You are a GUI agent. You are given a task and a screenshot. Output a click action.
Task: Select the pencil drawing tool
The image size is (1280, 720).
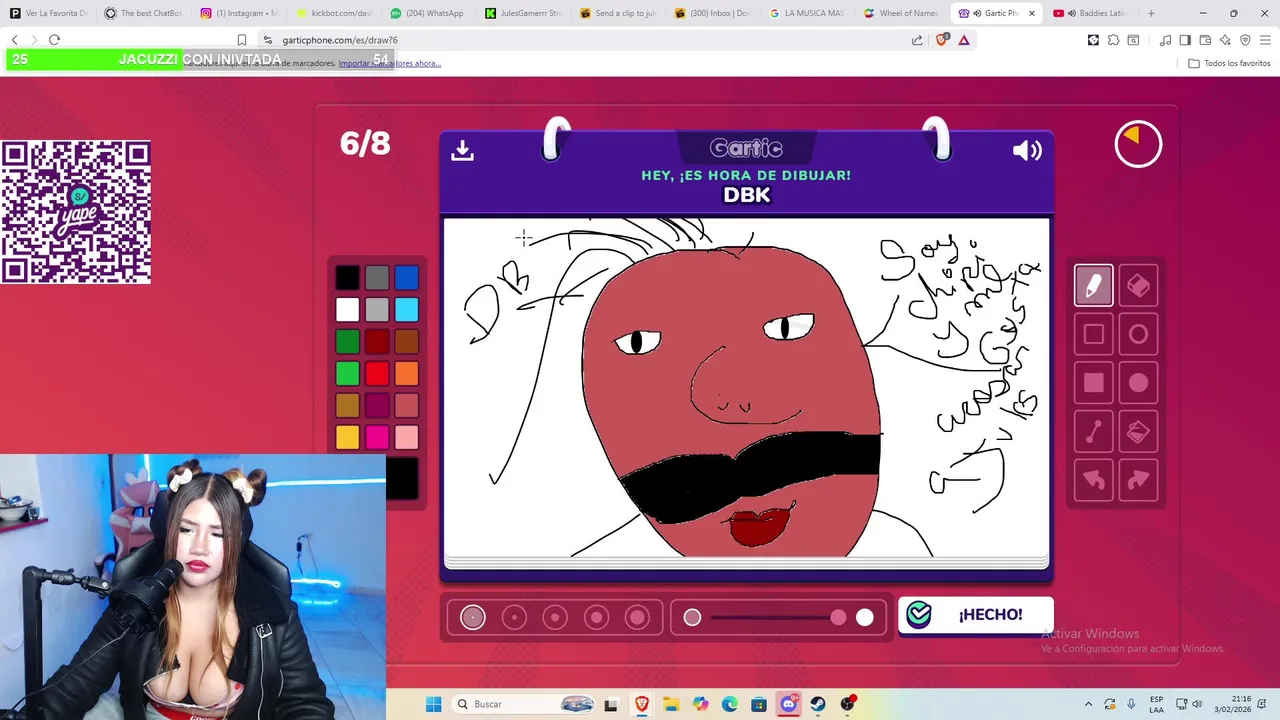coord(1093,286)
